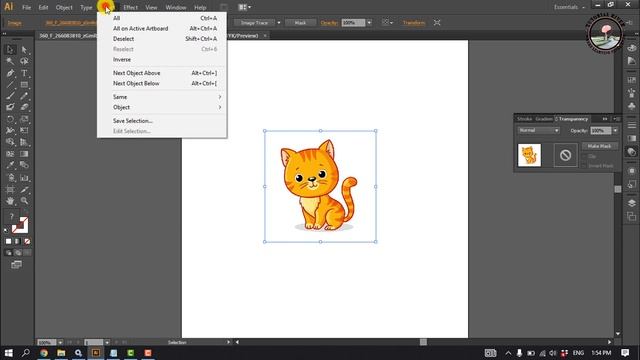The width and height of the screenshot is (640, 360).
Task: Click the Mask button in control bar
Action: click(300, 23)
